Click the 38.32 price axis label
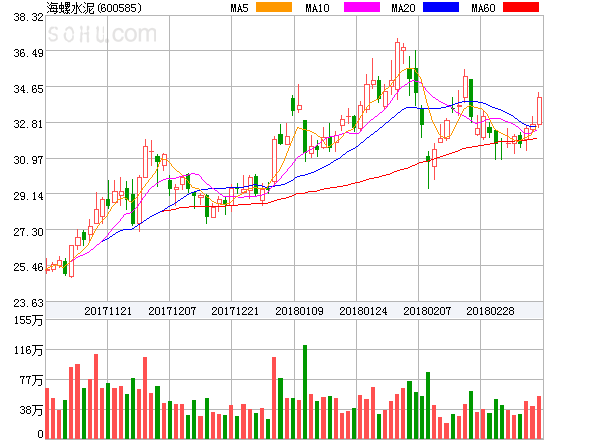 click(x=28, y=17)
